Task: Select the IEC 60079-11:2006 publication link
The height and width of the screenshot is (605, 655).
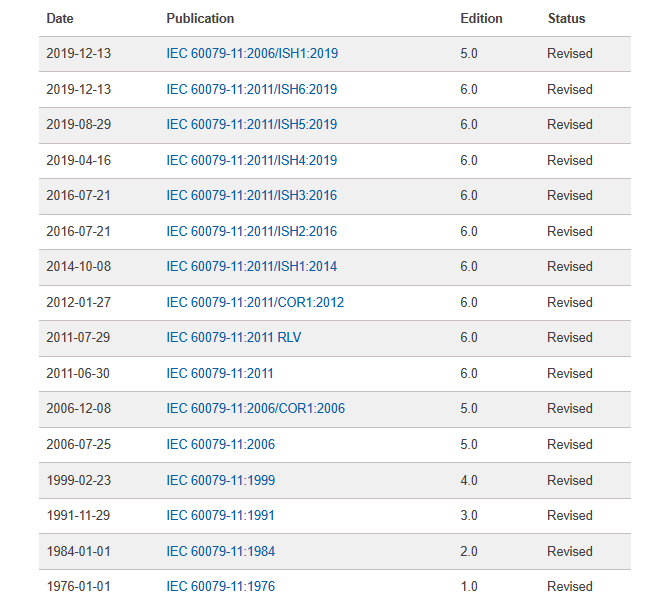Action: coord(220,445)
